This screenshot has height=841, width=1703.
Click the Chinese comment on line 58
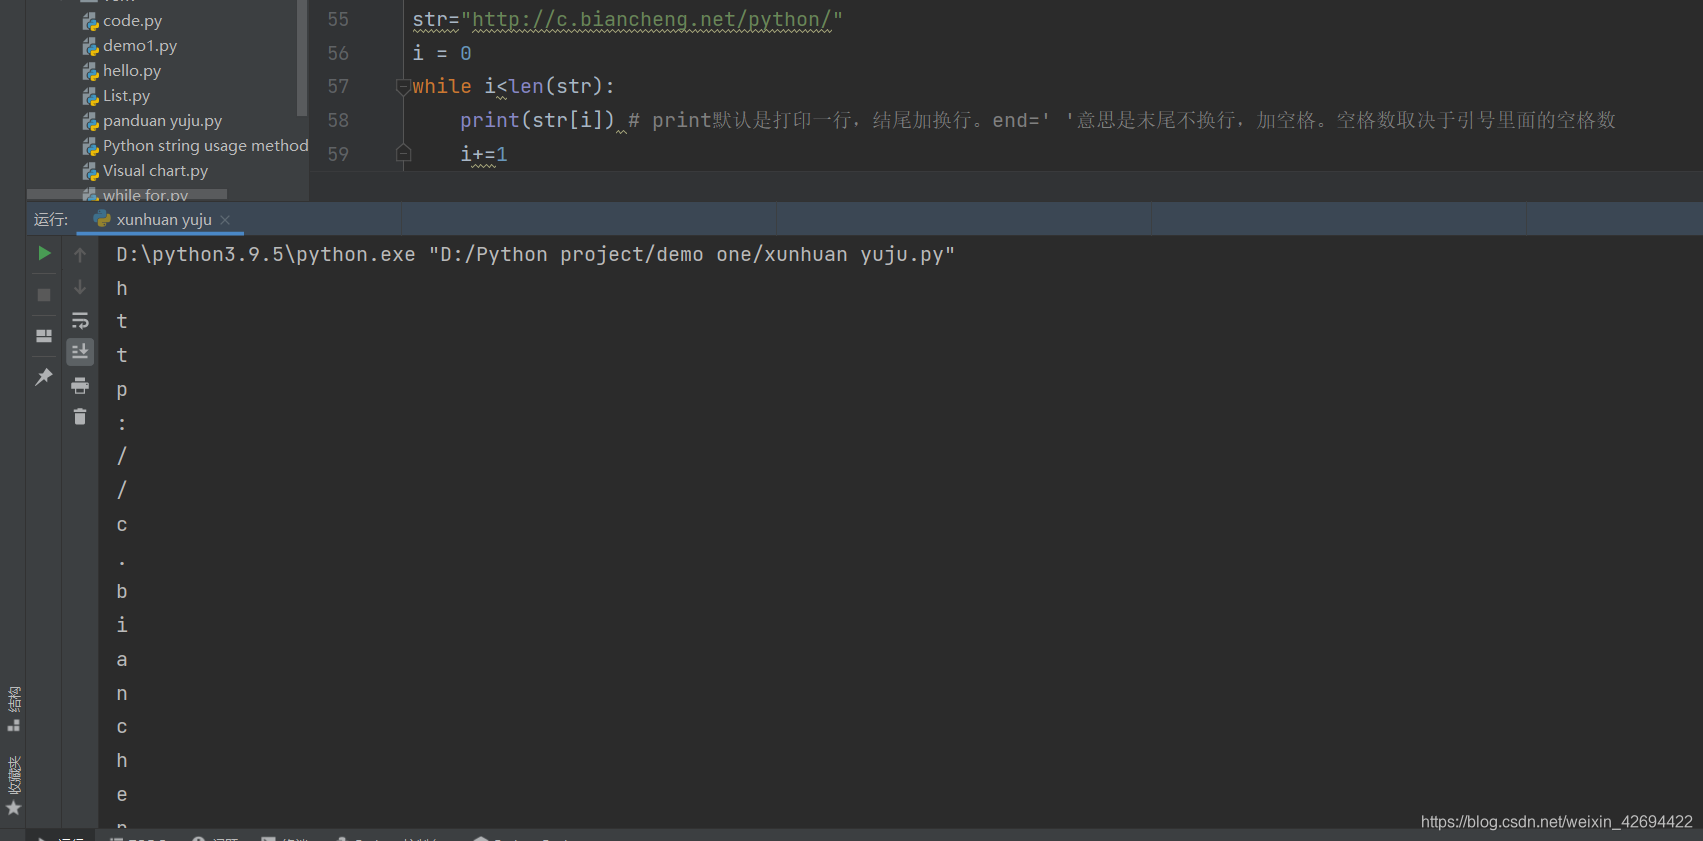1122,120
